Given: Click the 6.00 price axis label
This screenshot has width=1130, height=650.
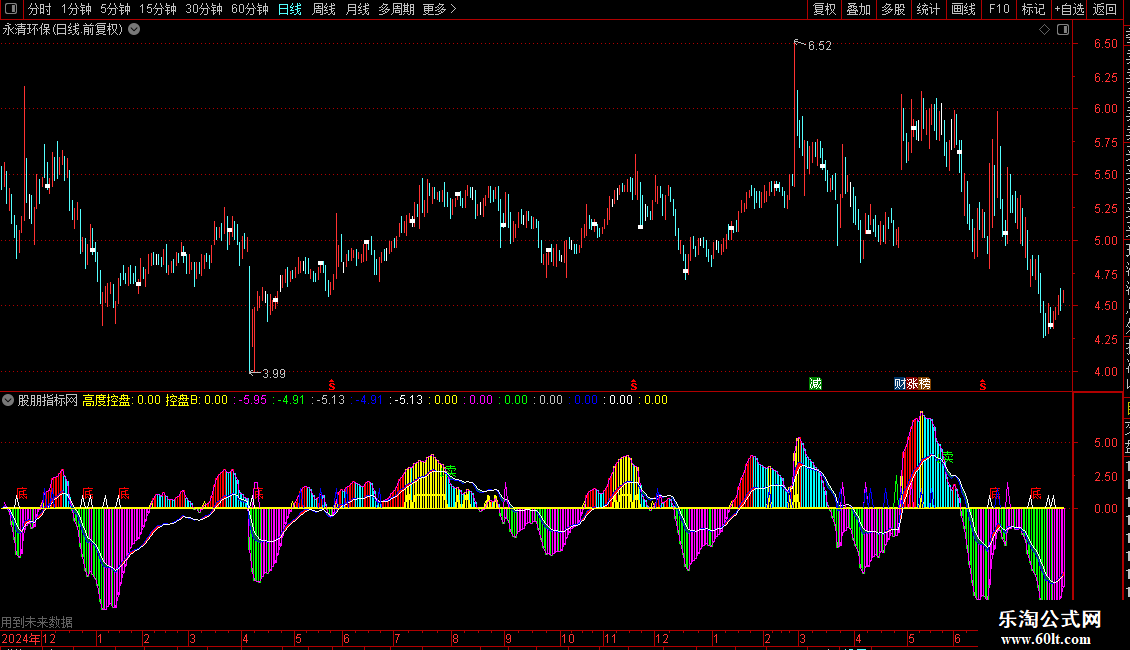Looking at the screenshot, I should tap(1105, 109).
